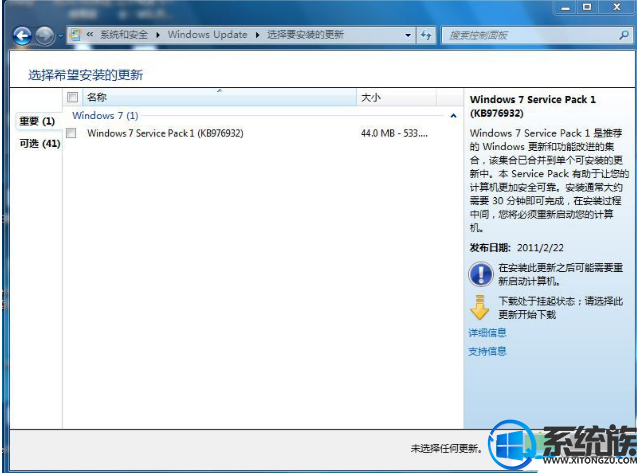
Task: Open the address bar history dropdown
Action: click(x=408, y=35)
